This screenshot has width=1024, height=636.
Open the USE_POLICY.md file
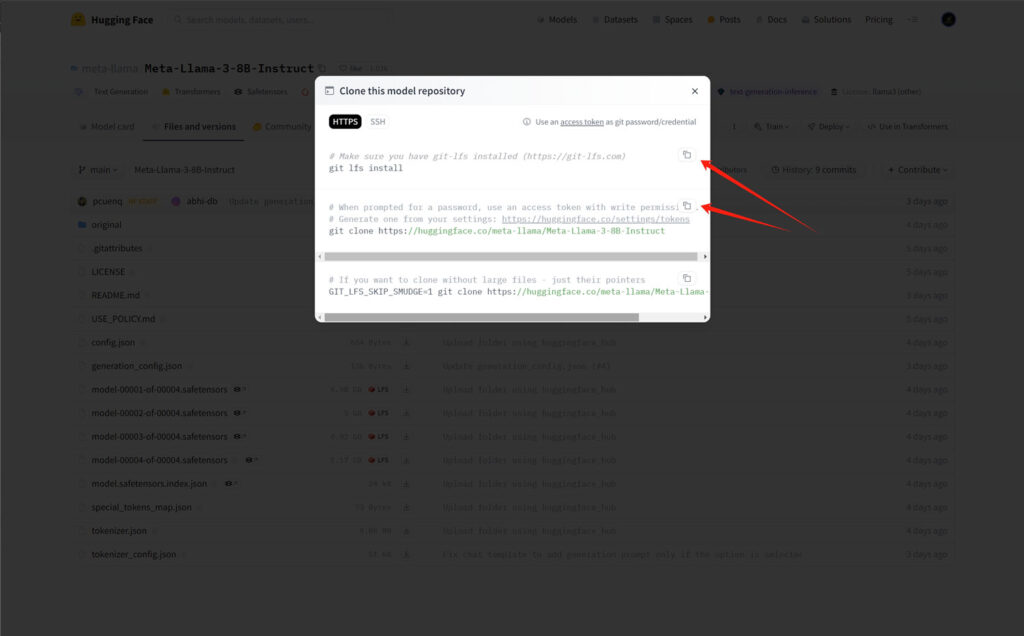pyautogui.click(x=123, y=319)
